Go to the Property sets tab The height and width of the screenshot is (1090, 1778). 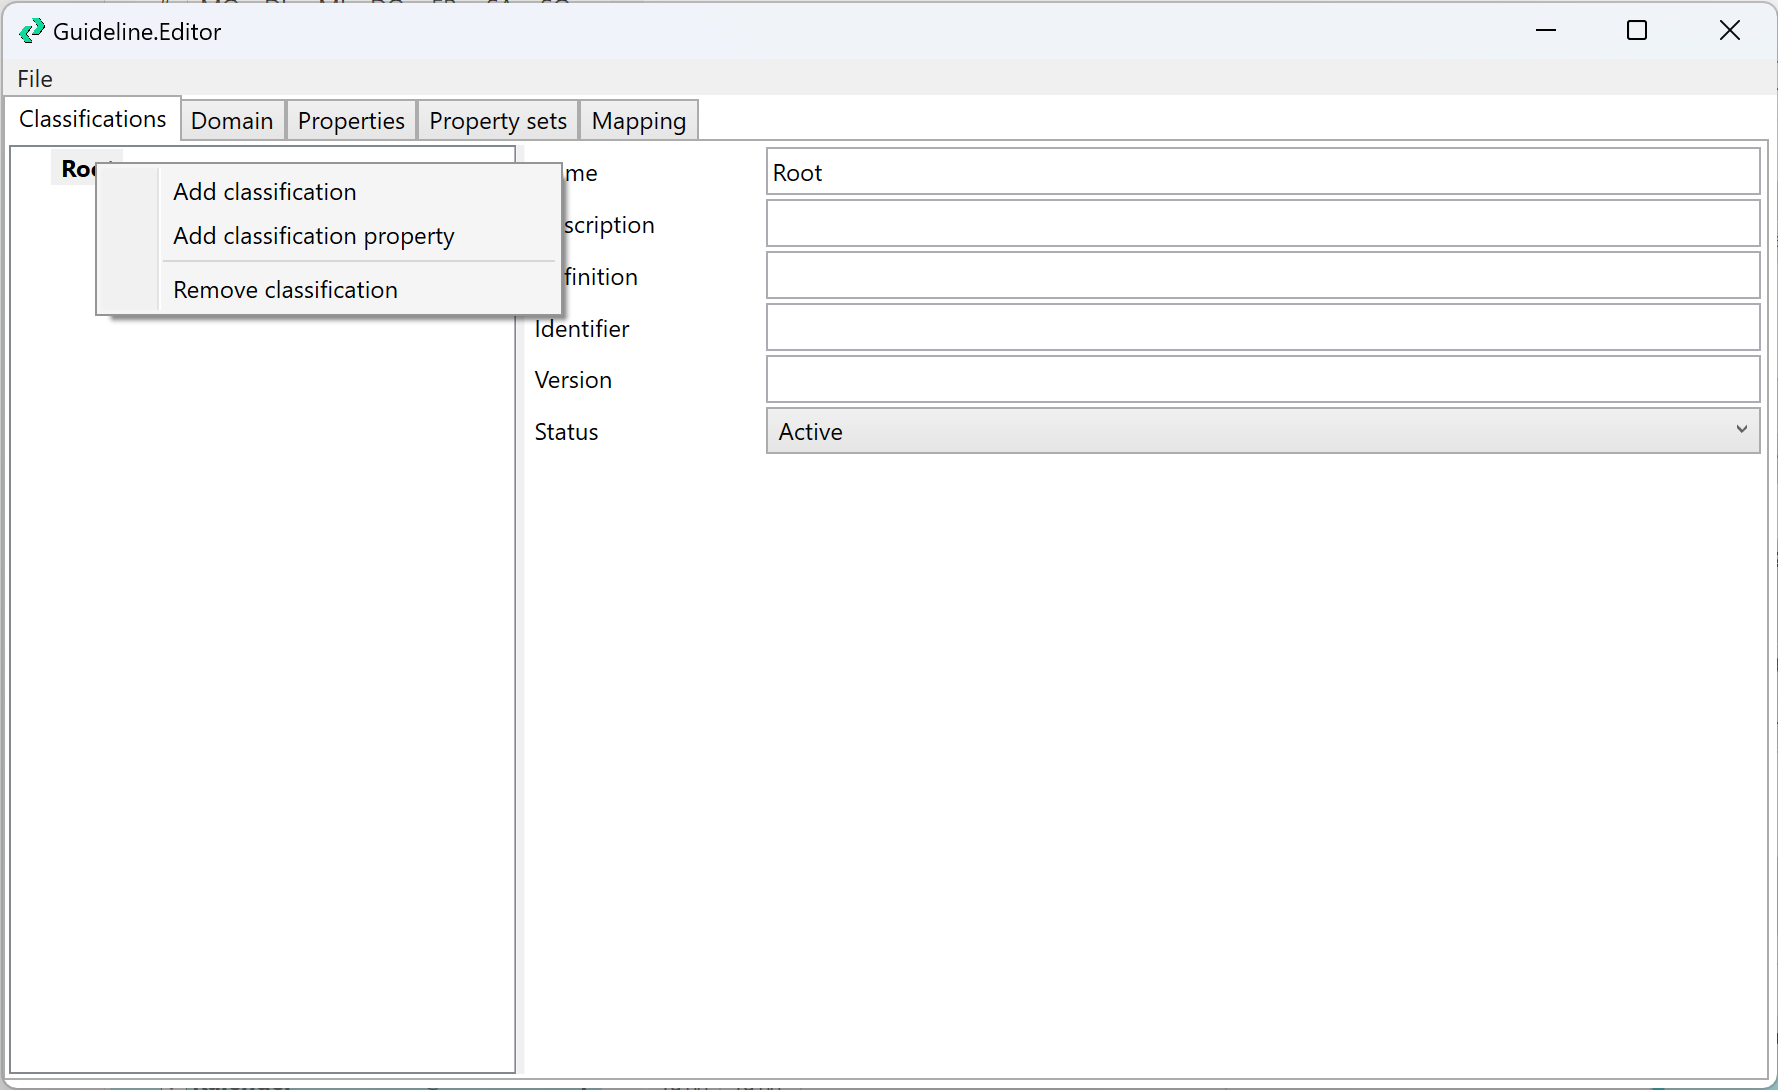[498, 121]
